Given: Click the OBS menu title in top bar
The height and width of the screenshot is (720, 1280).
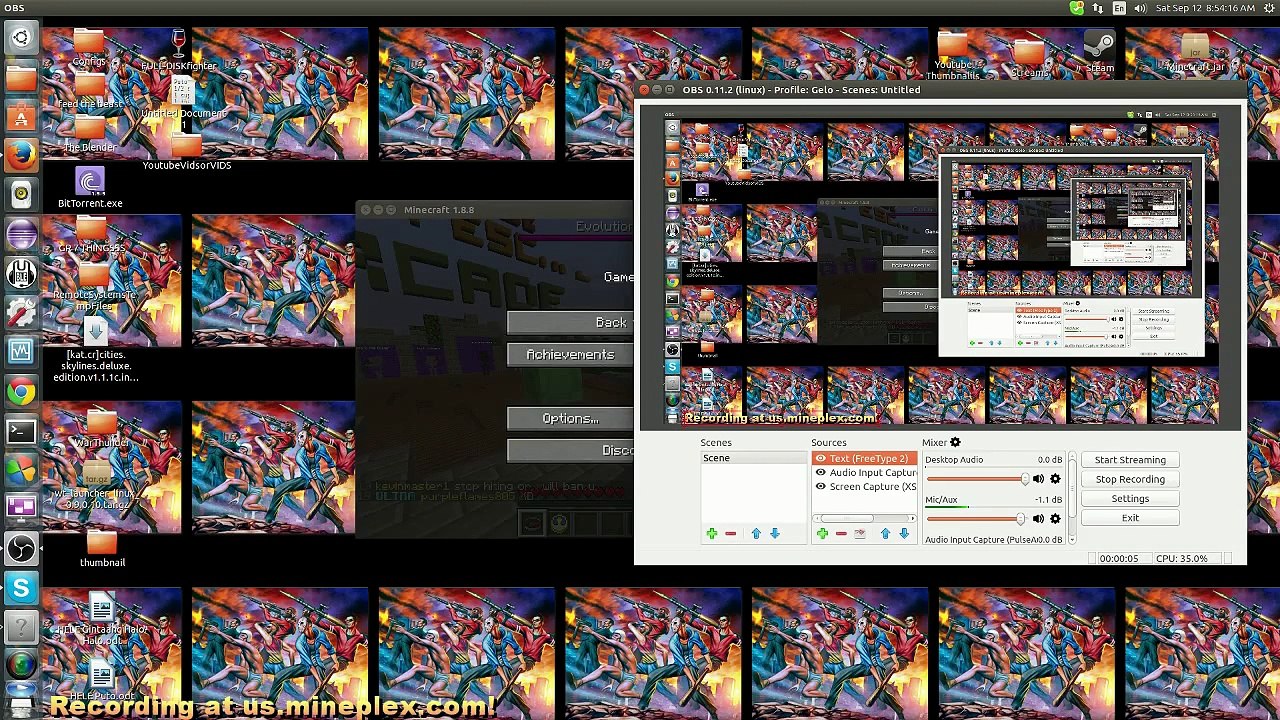Looking at the screenshot, I should [14, 8].
